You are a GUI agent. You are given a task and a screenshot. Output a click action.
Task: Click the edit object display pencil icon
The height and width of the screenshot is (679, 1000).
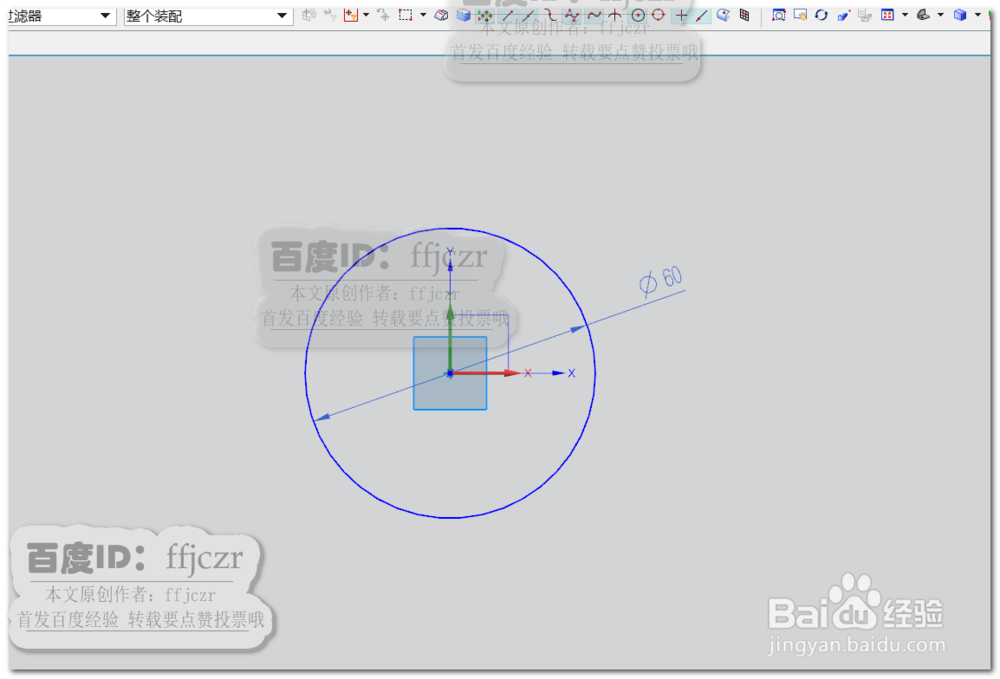pyautogui.click(x=842, y=14)
